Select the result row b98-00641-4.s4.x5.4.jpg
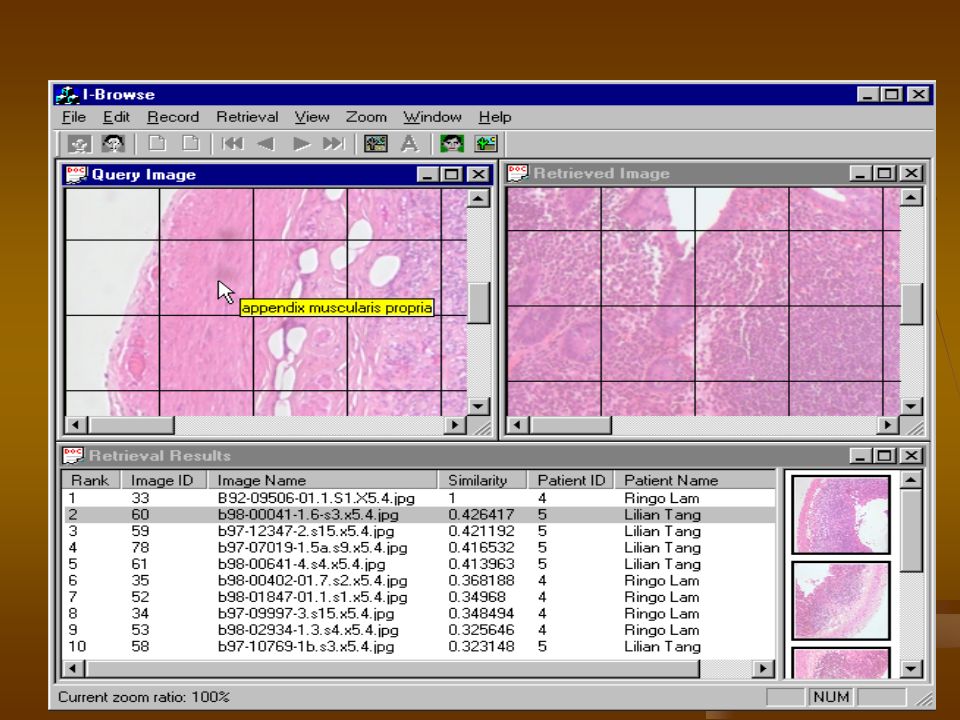The height and width of the screenshot is (720, 960). 419,564
